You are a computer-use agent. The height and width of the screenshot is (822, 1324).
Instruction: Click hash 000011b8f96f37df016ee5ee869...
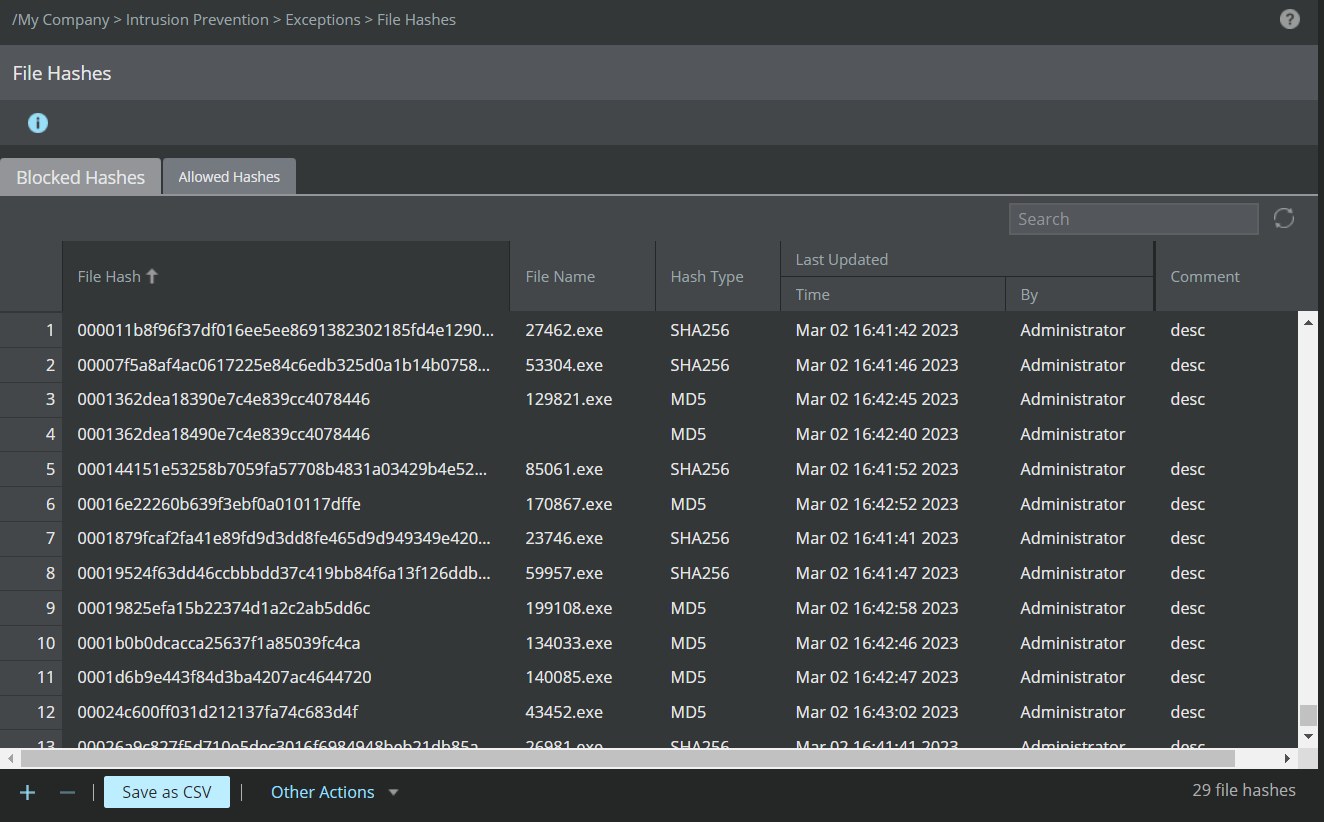pos(286,330)
